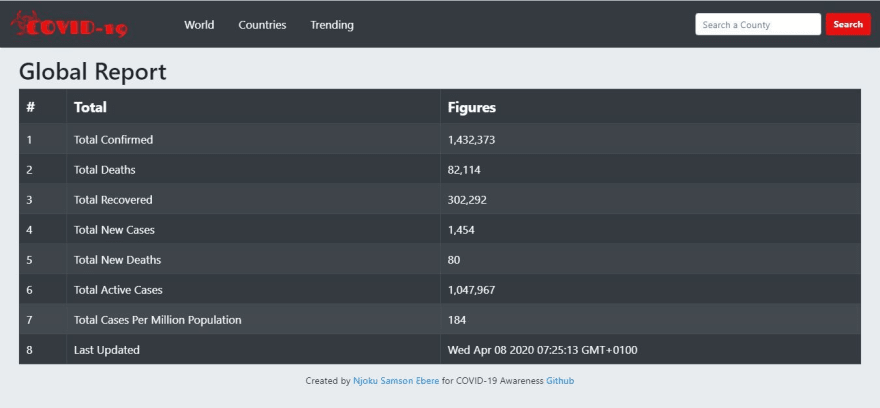Click row number 4 cell

point(43,230)
